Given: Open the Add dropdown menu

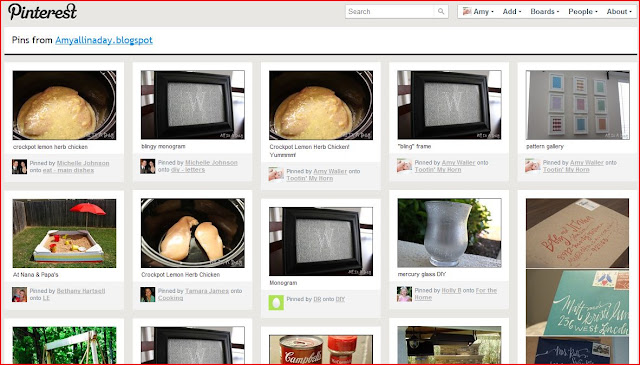Looking at the screenshot, I should point(512,11).
